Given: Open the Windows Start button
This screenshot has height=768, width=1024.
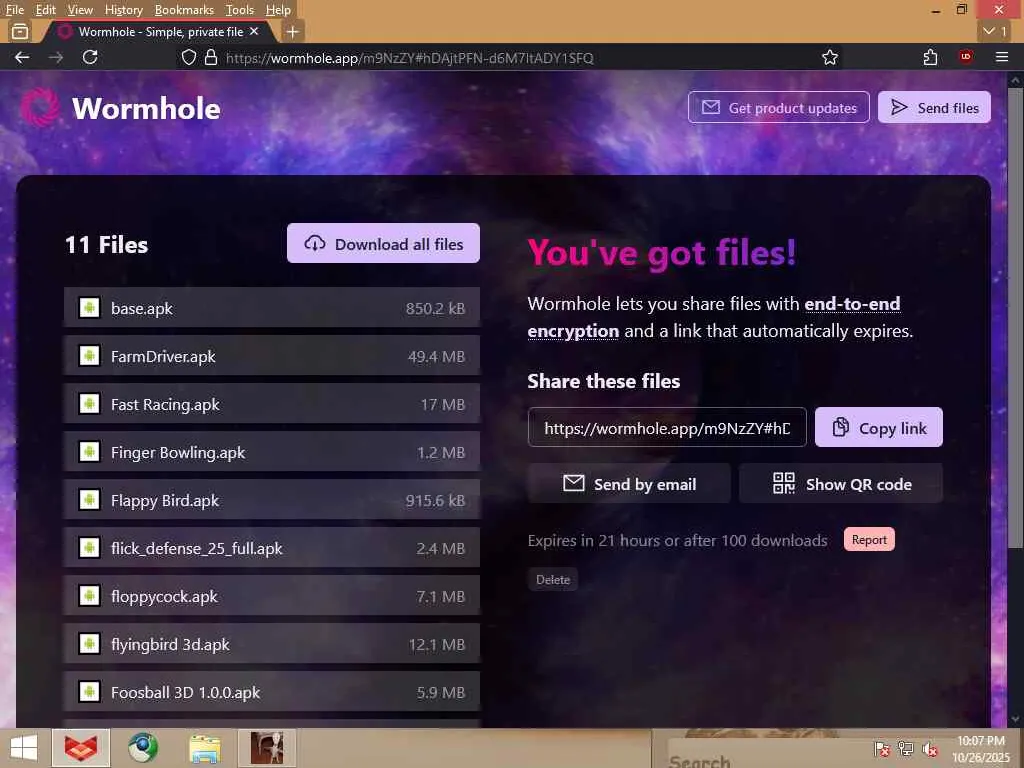Looking at the screenshot, I should tap(24, 748).
